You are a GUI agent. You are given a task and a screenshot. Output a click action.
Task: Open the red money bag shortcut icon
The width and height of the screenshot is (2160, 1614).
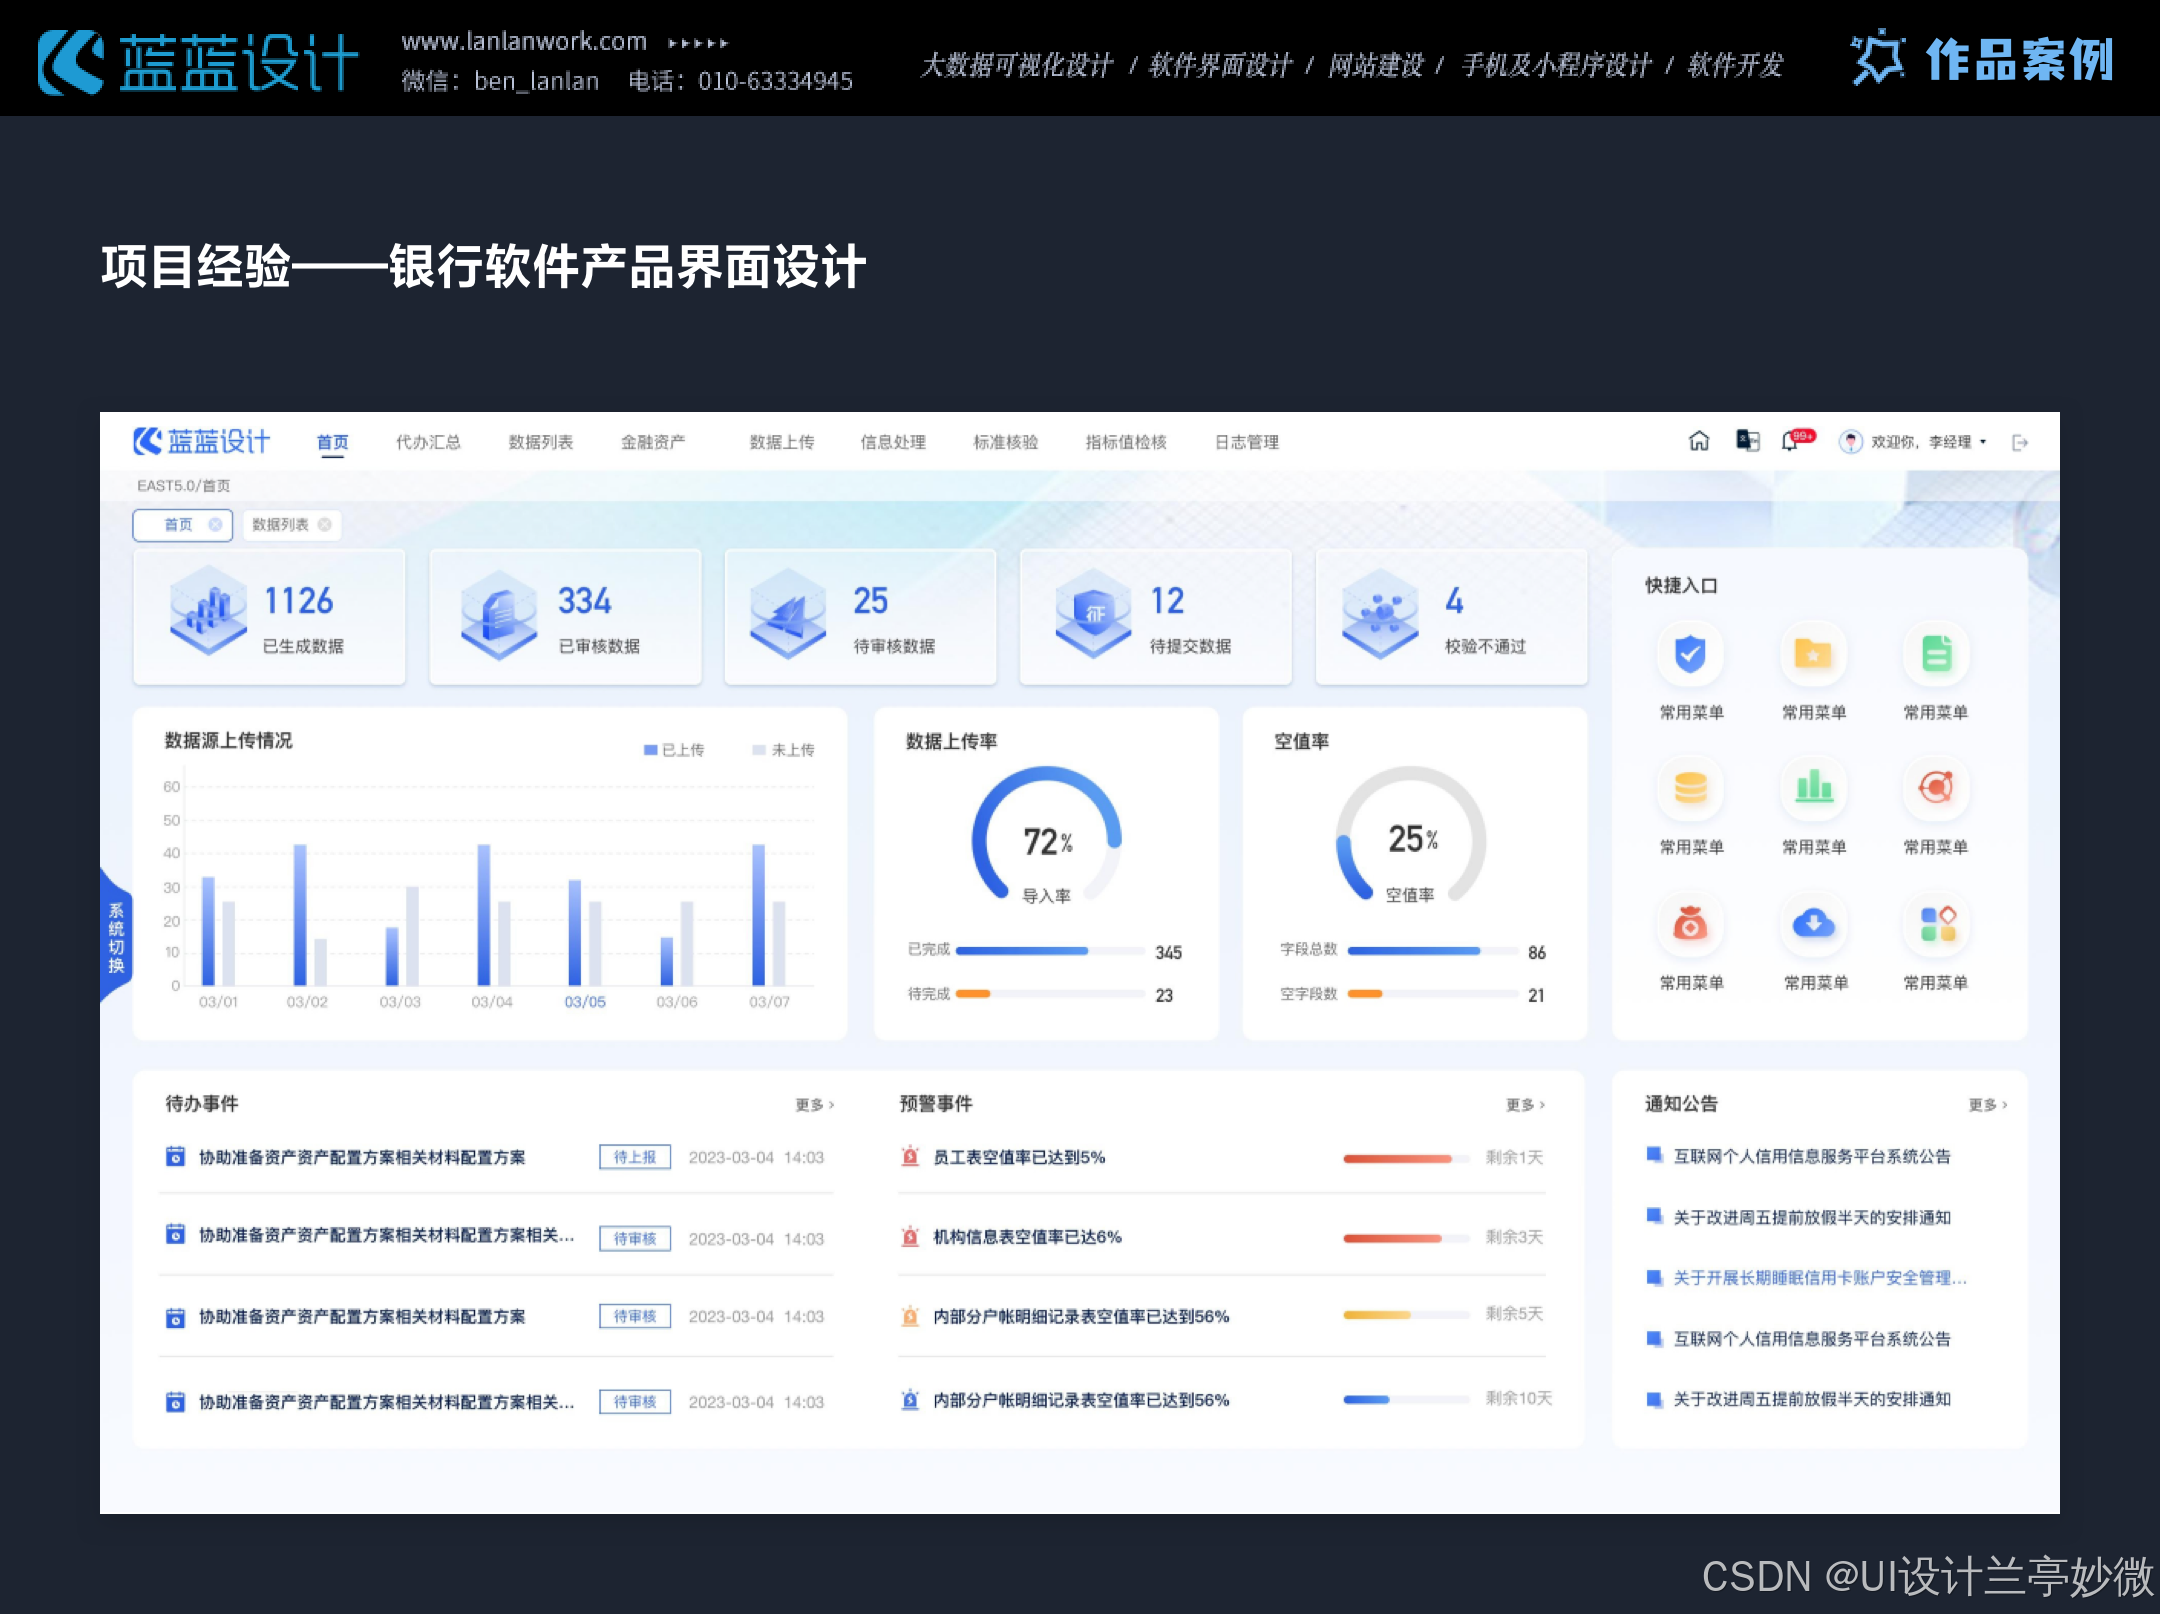click(x=1690, y=923)
